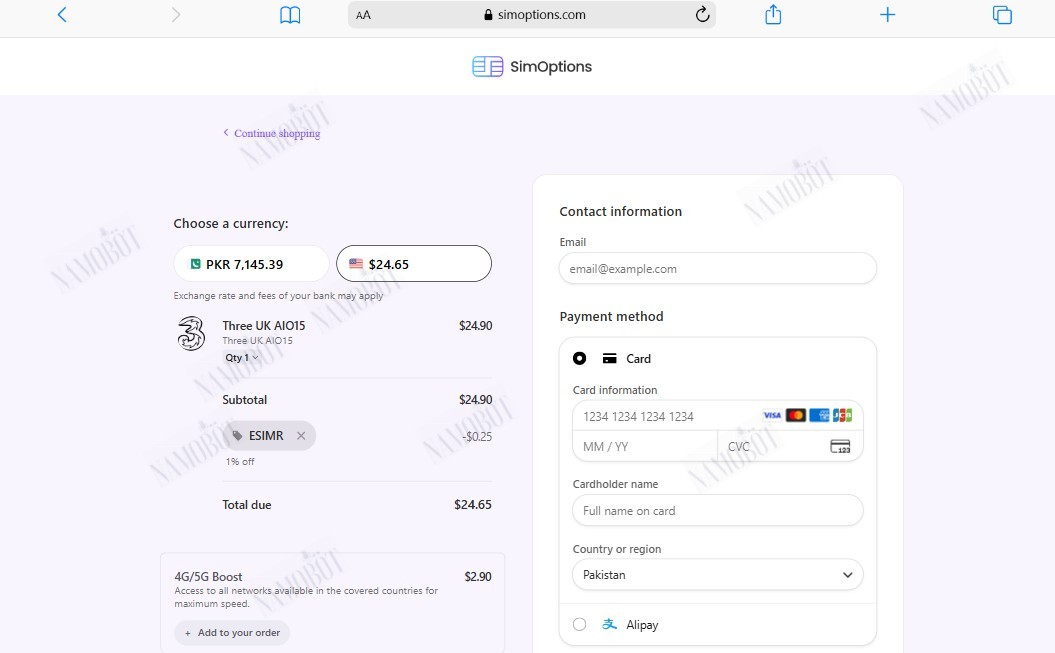Open the Safari share sheet icon
The height and width of the screenshot is (653, 1055).
[x=773, y=14]
